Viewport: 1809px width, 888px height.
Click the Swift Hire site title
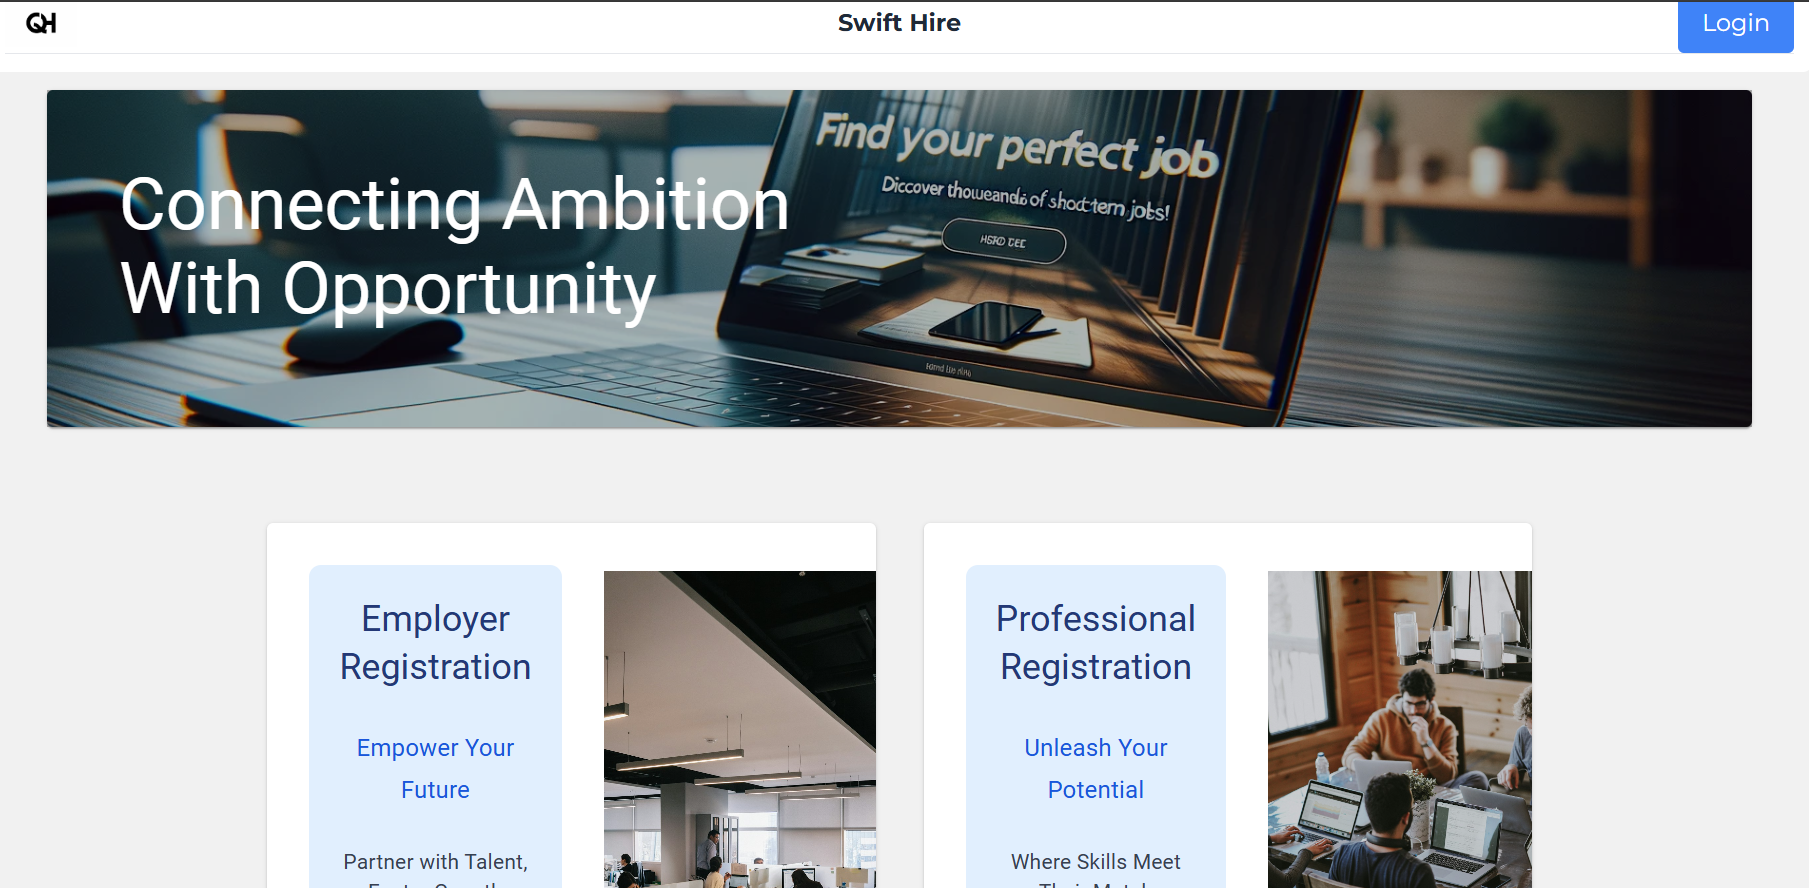pyautogui.click(x=899, y=23)
